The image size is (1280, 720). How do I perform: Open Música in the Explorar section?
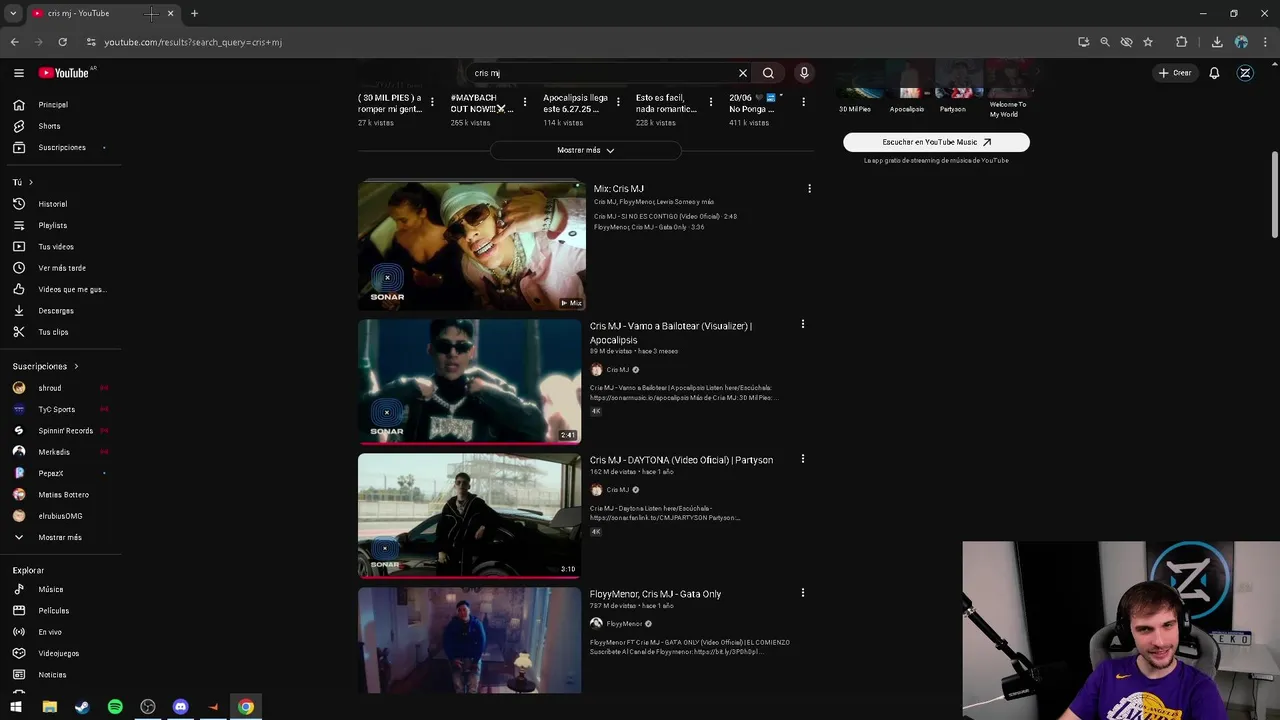50,590
